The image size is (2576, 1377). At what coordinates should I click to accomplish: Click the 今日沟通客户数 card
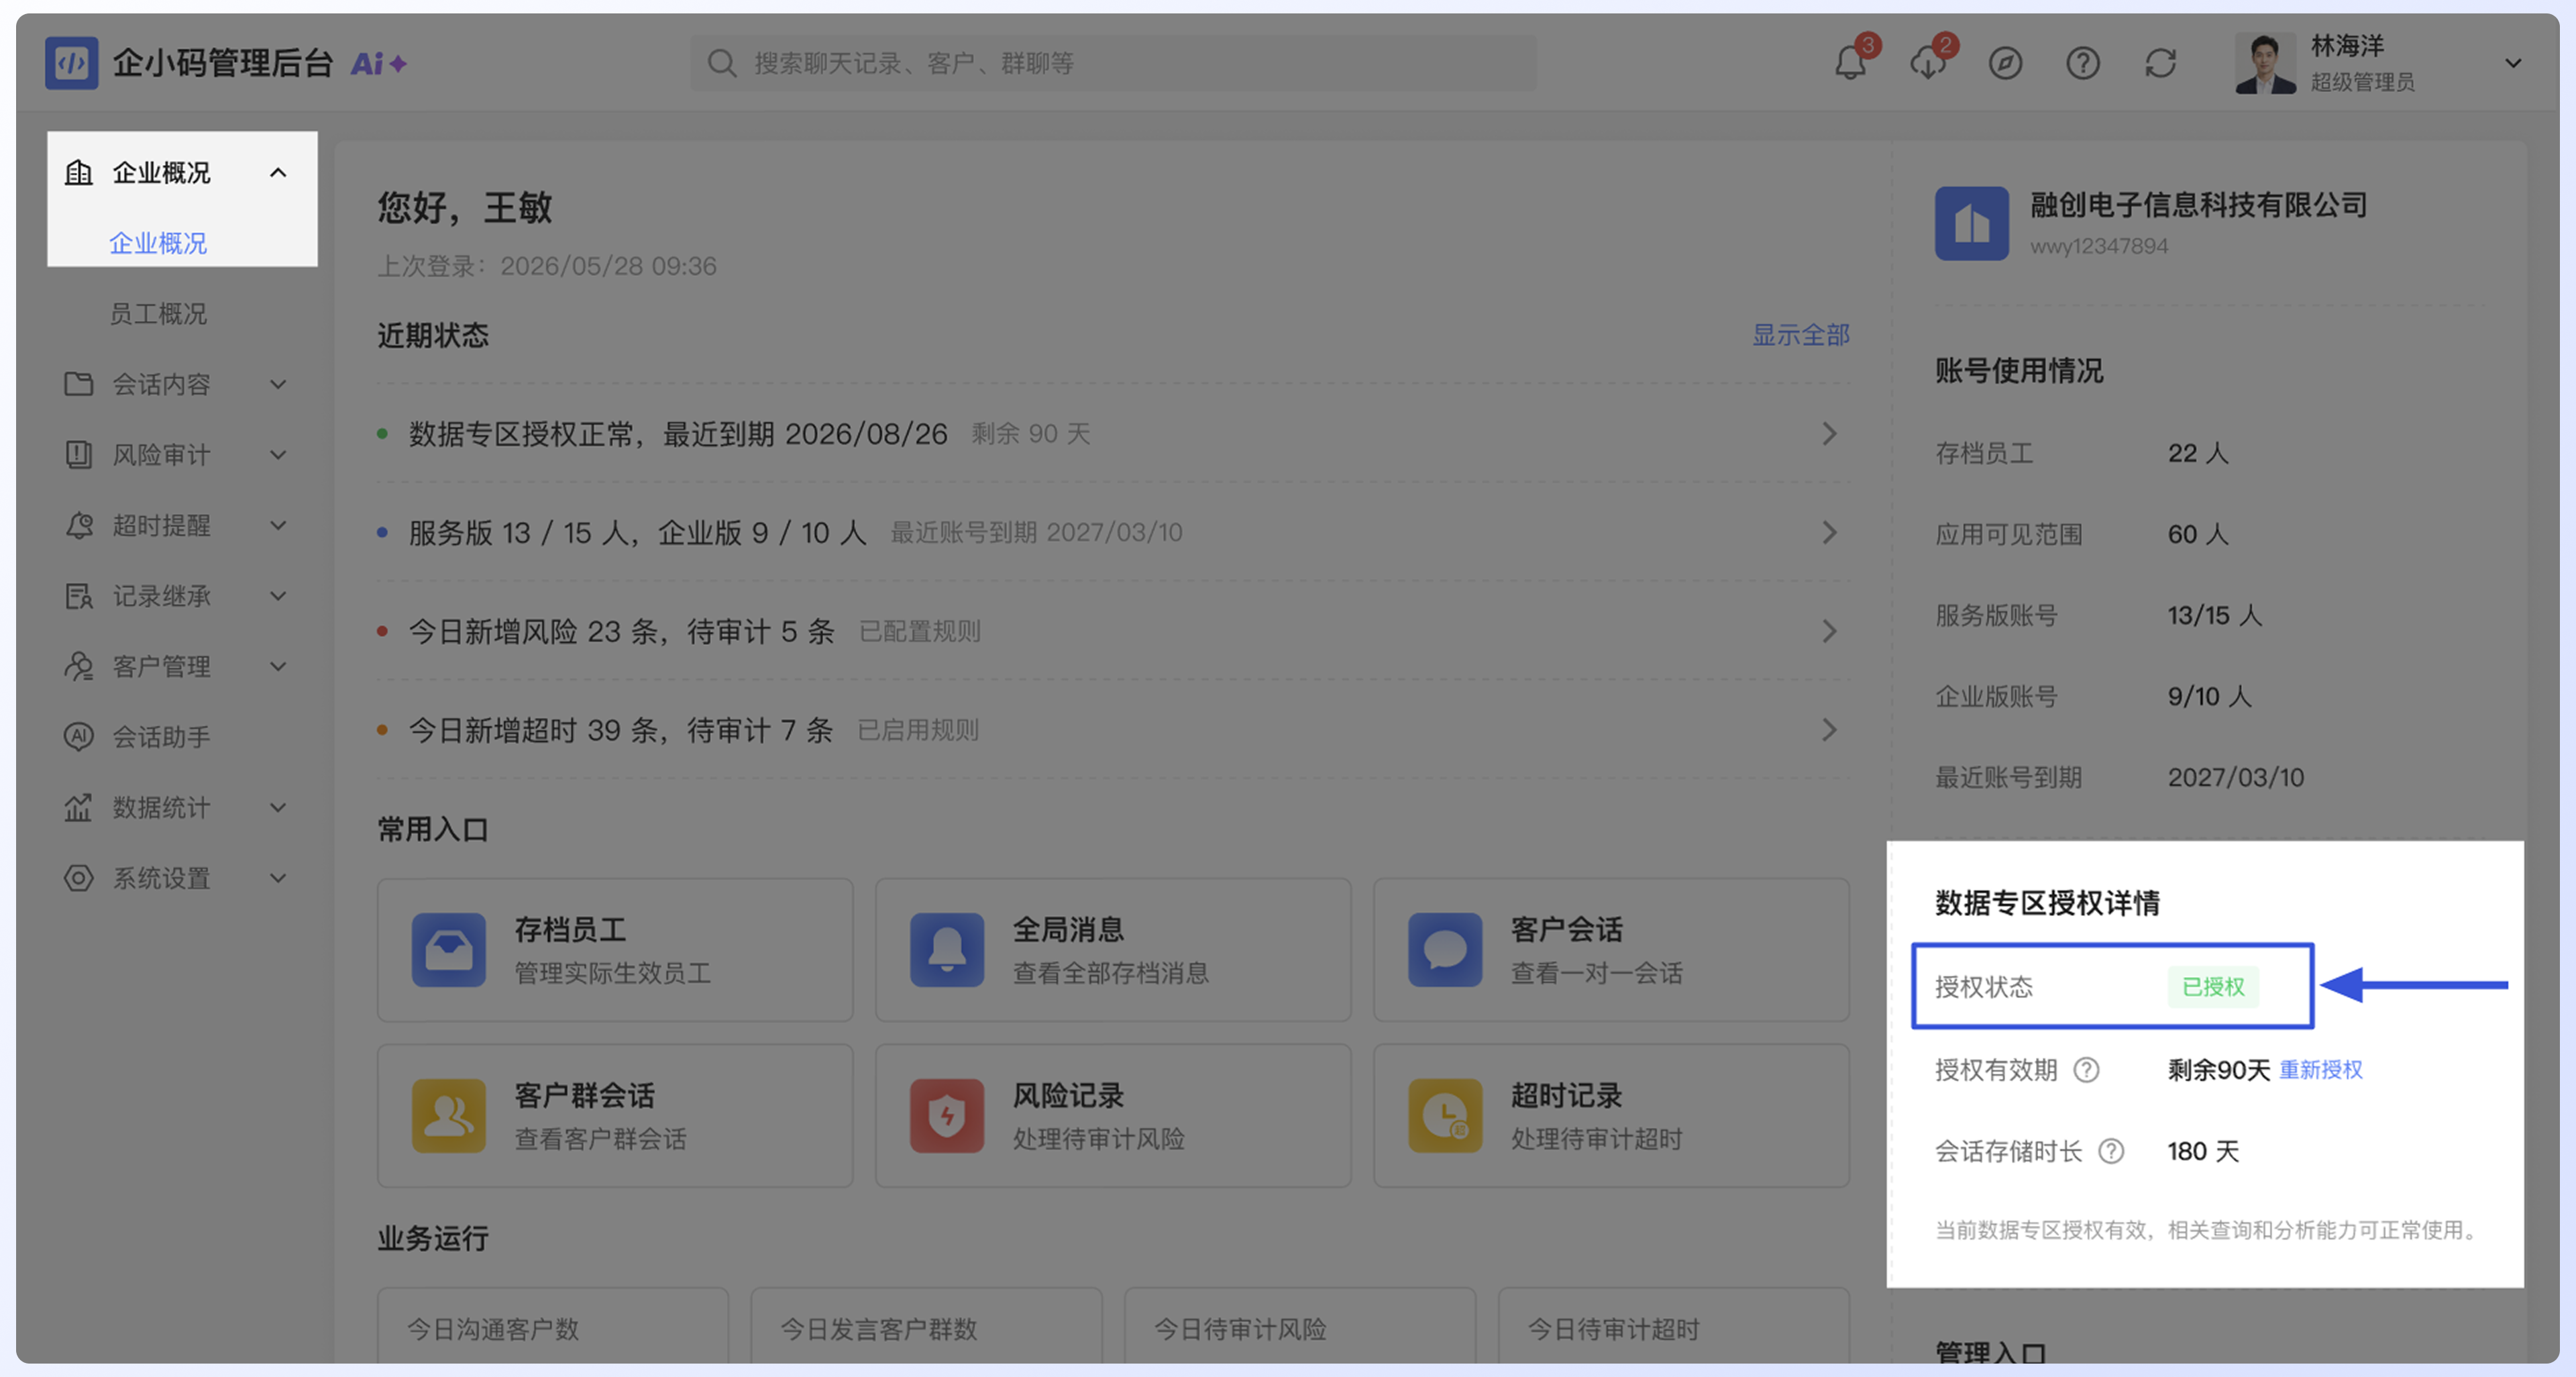[553, 1326]
